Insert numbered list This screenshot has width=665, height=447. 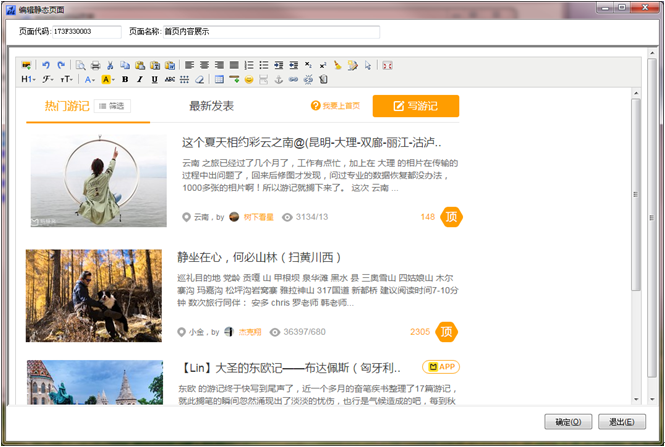click(249, 65)
